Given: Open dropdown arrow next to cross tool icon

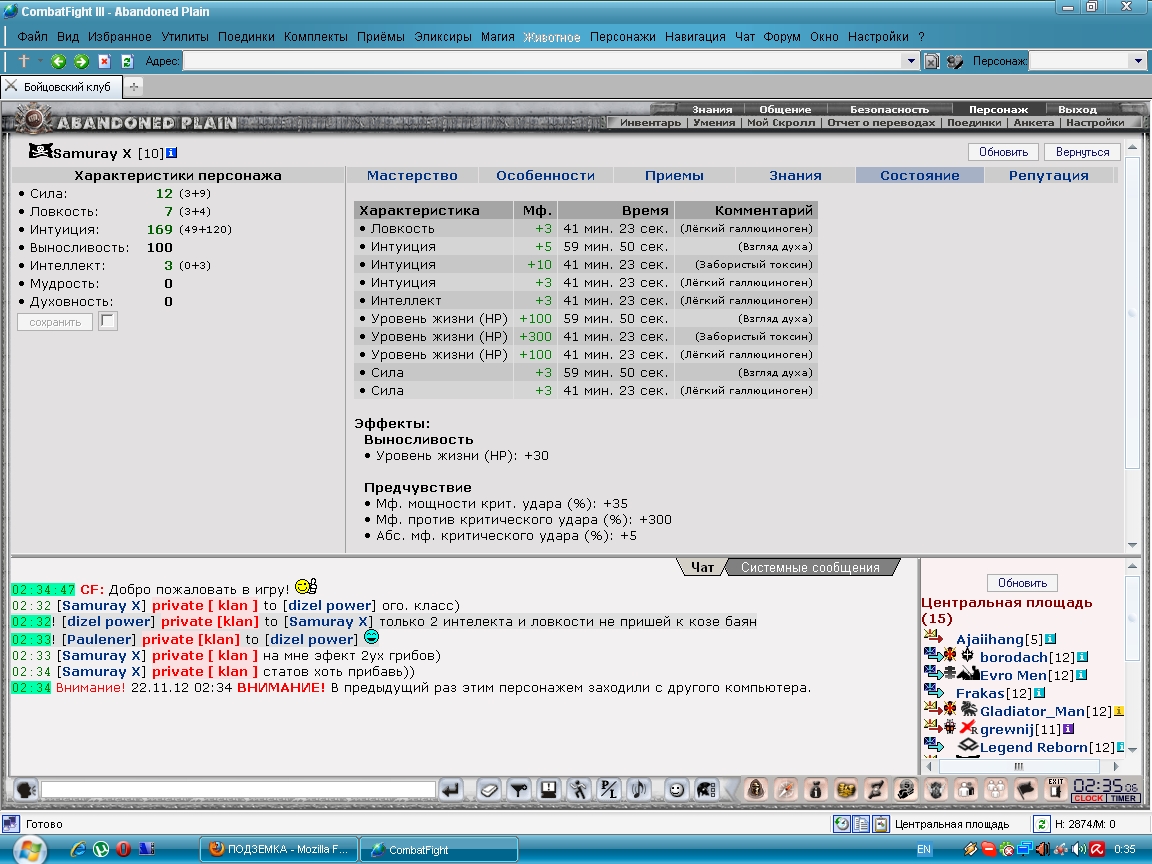Looking at the screenshot, I should [40, 61].
